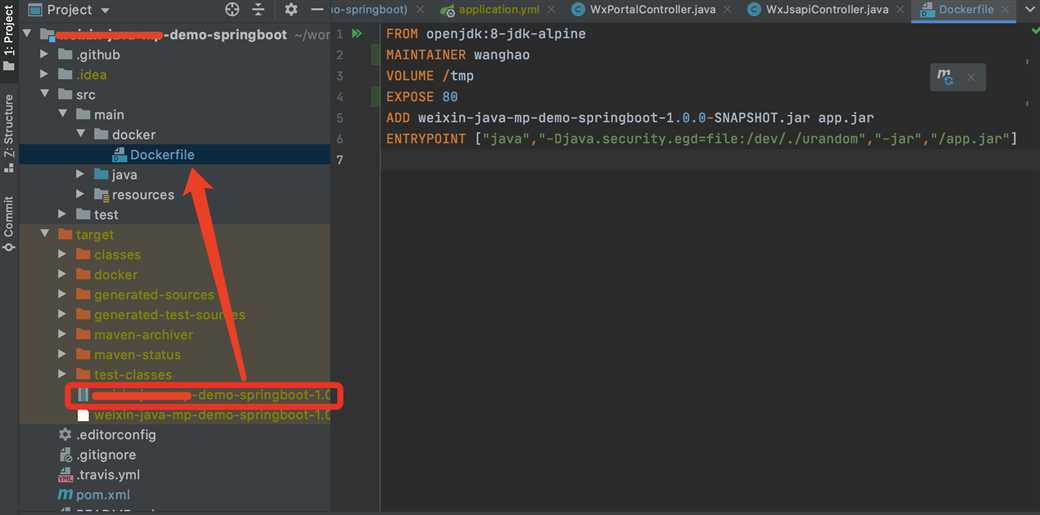Click the .editorconfig gear file icon
This screenshot has width=1040, height=515.
(65, 435)
